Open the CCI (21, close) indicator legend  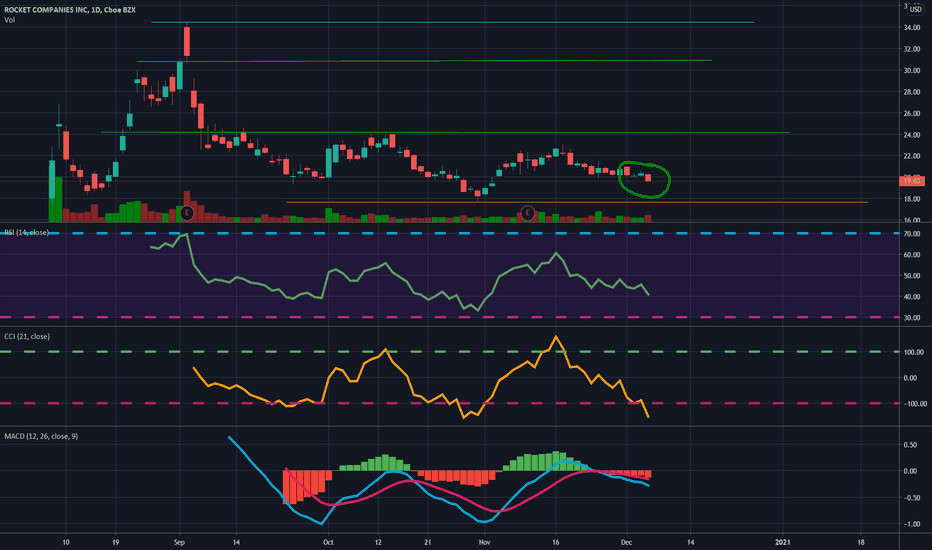[27, 337]
